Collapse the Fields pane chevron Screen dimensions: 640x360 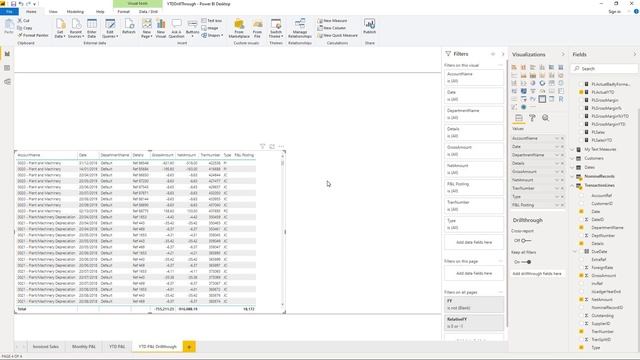click(635, 54)
